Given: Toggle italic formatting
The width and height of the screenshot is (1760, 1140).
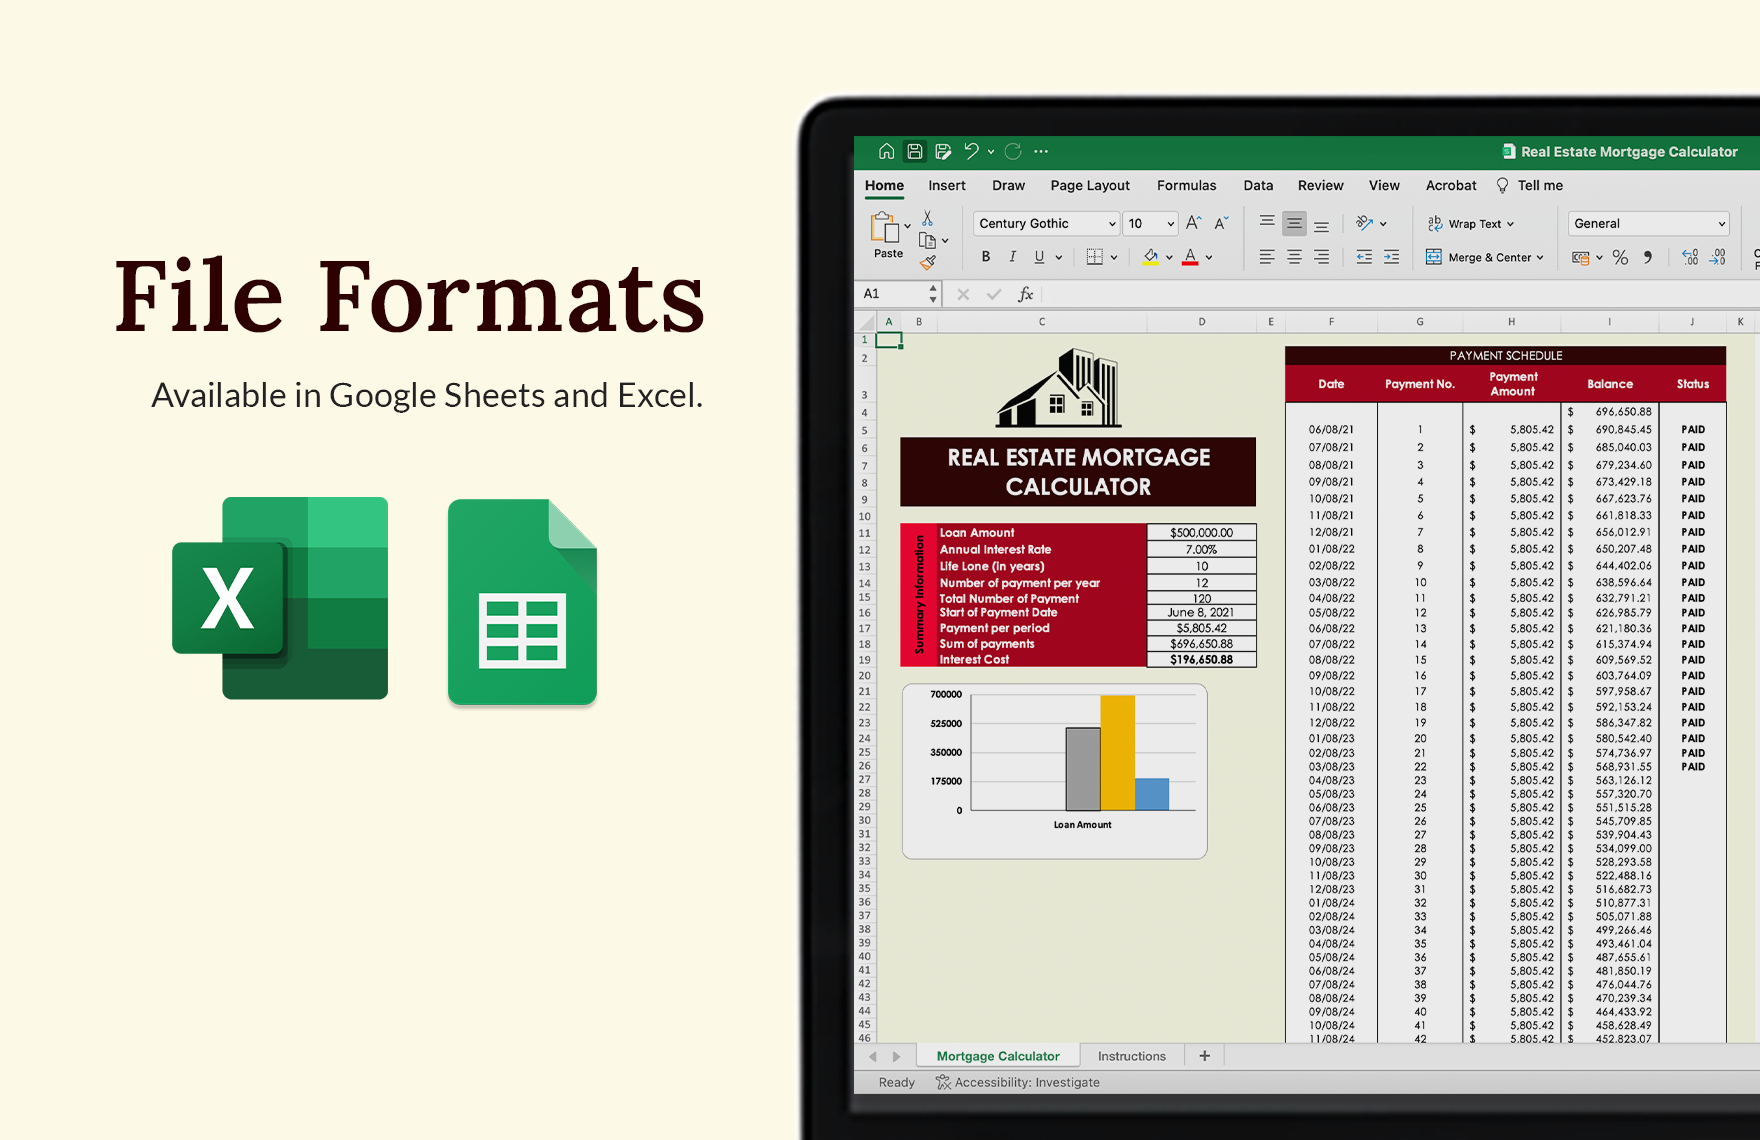Looking at the screenshot, I should click(x=1013, y=257).
